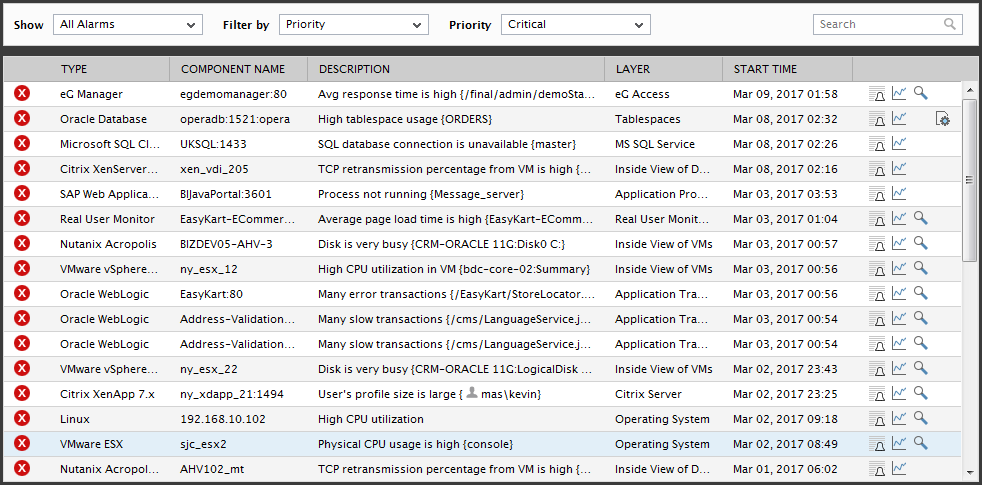
Task: Open alarm details icon for UKSQL:1433 row
Action: pos(877,145)
